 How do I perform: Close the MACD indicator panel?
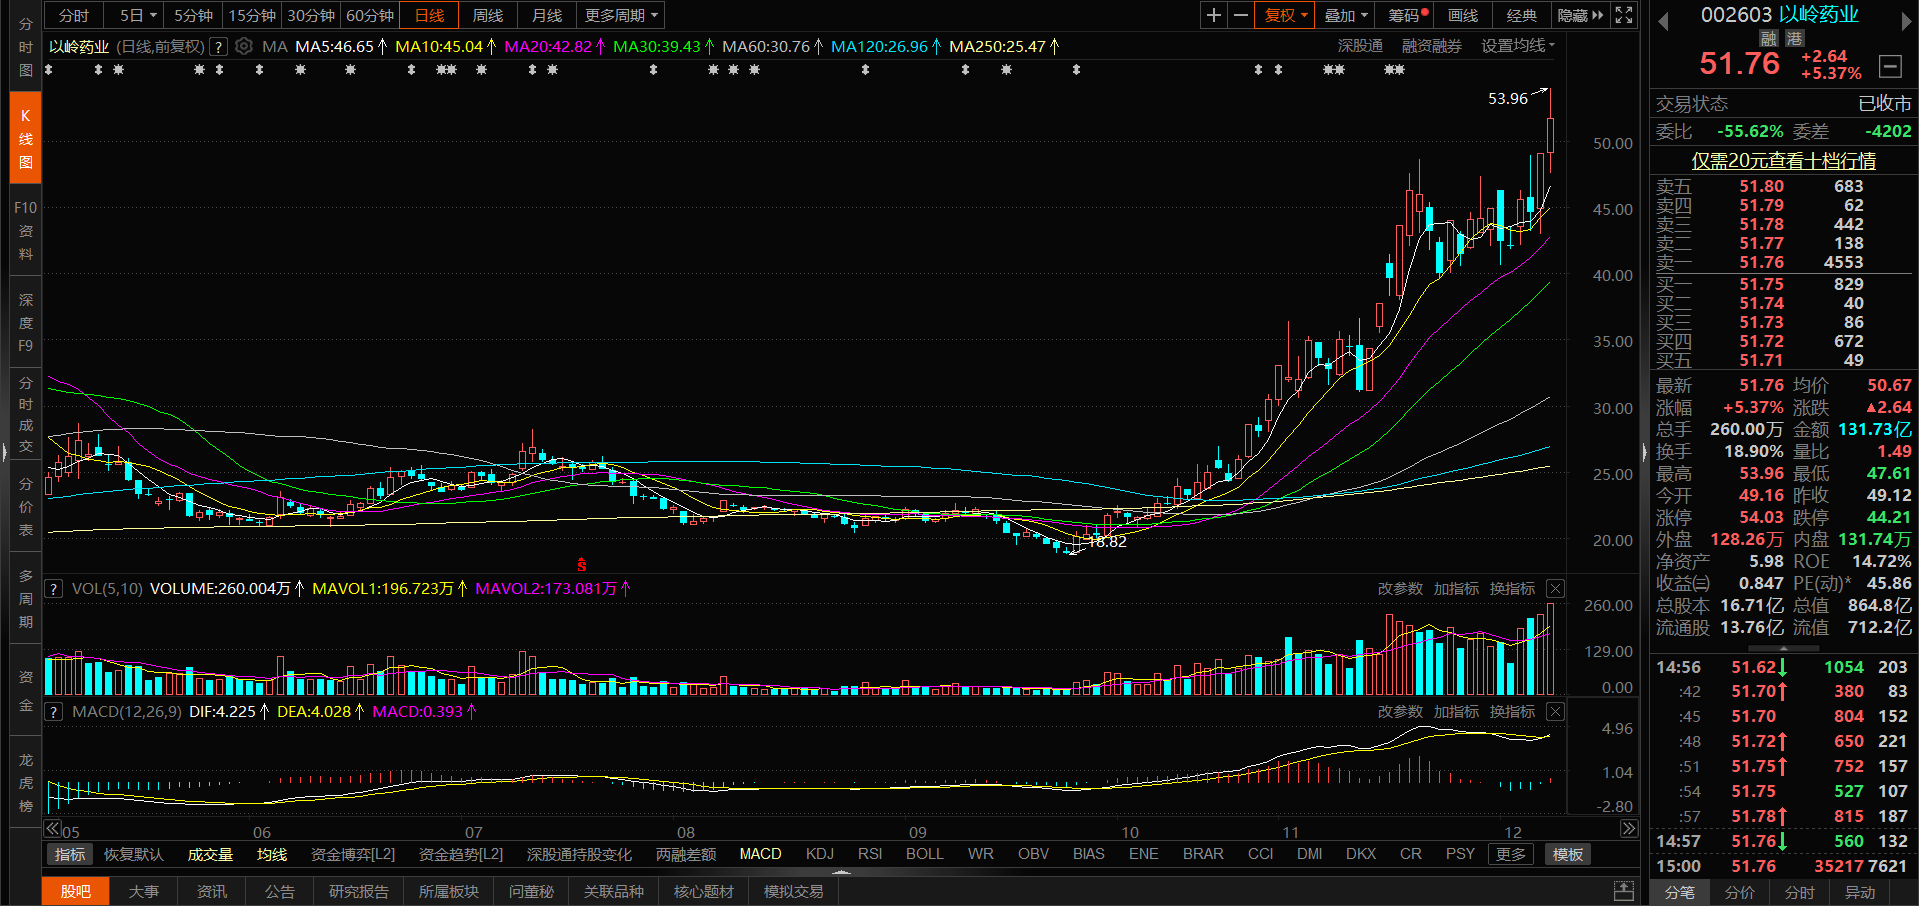point(1555,712)
